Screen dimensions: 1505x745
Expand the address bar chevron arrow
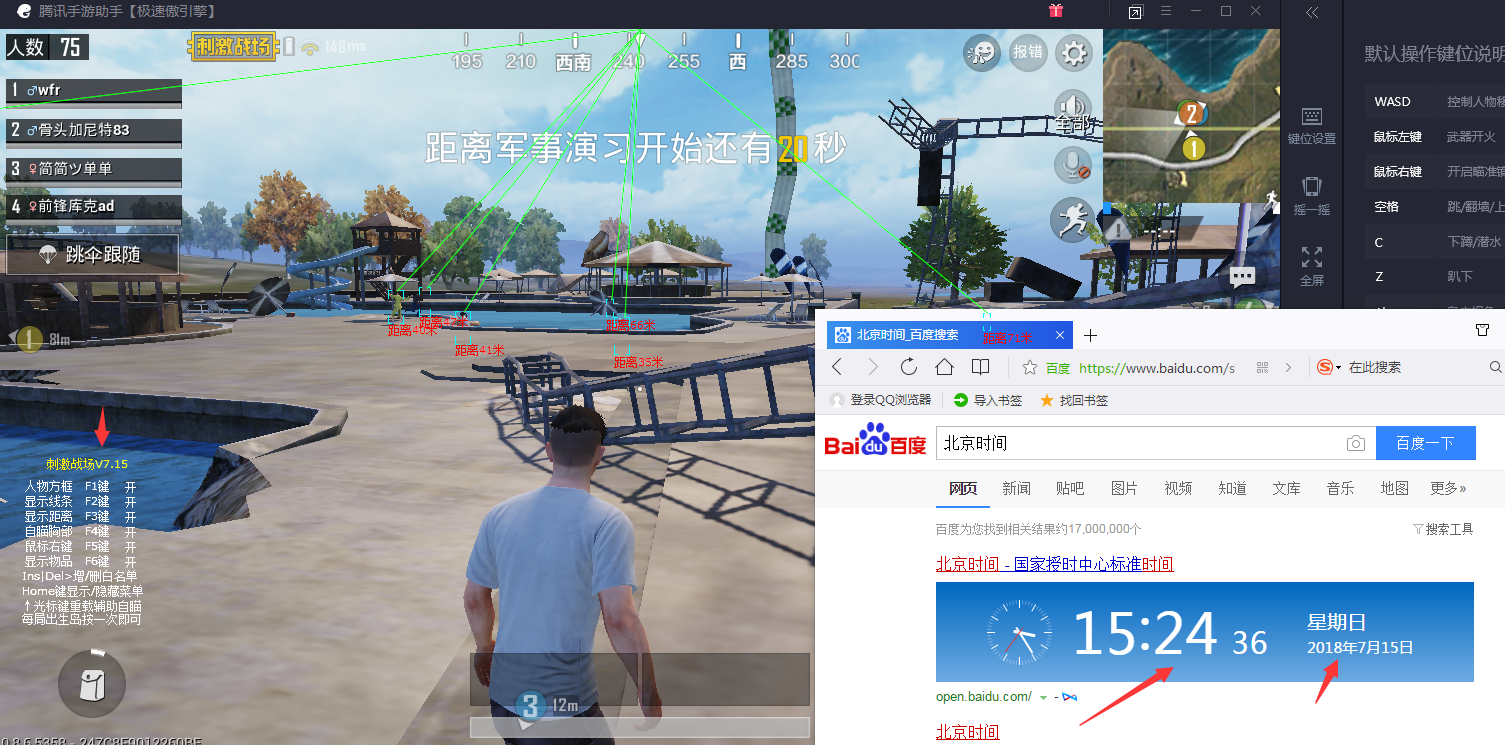tap(1288, 368)
